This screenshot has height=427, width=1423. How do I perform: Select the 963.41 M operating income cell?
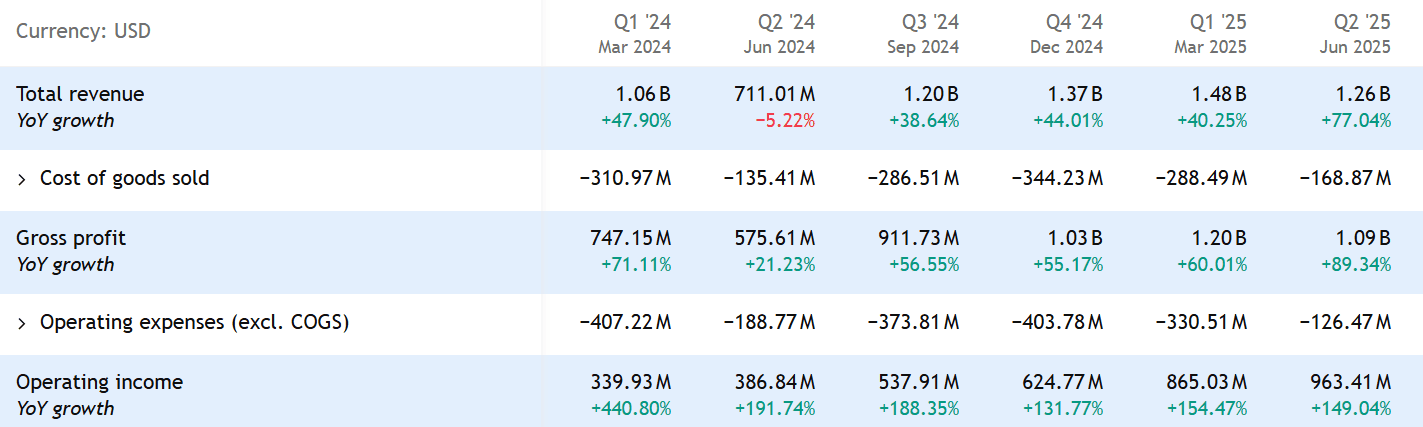pyautogui.click(x=1350, y=382)
